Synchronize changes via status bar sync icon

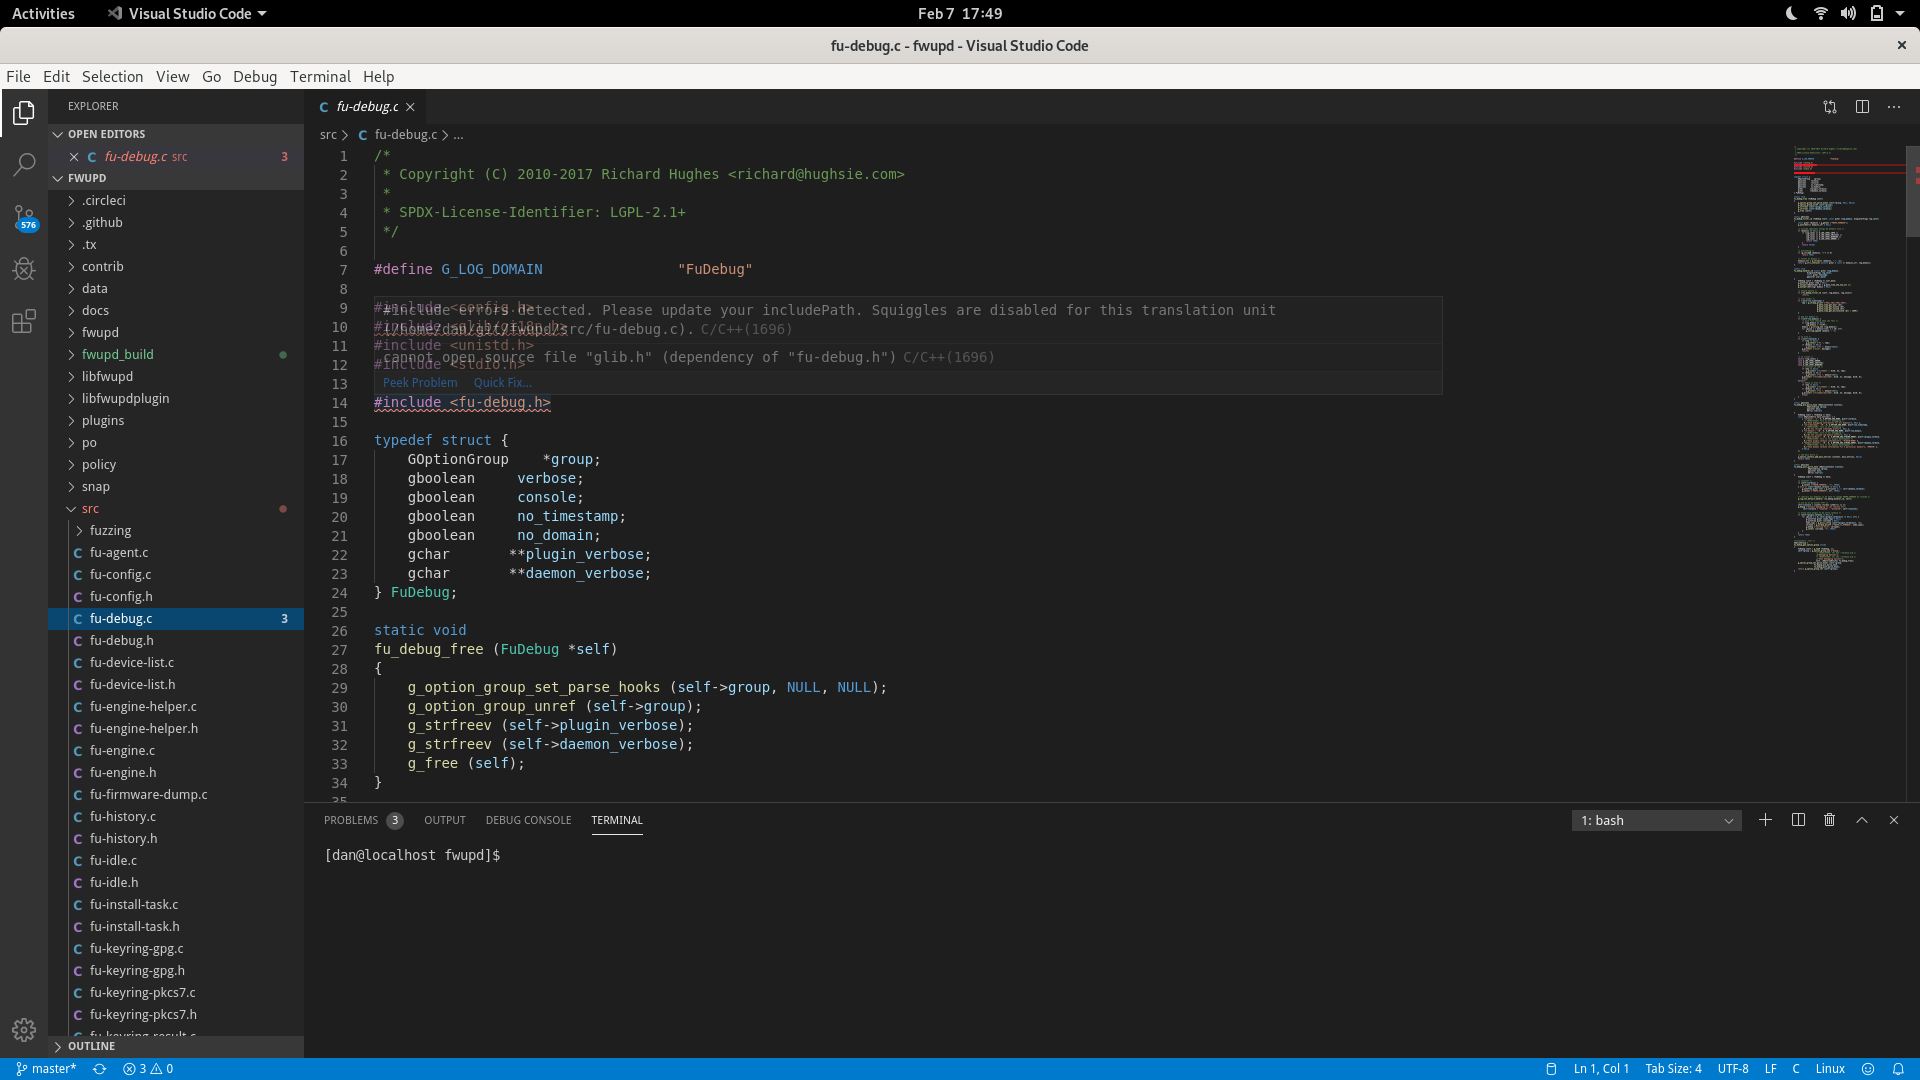pos(99,1069)
